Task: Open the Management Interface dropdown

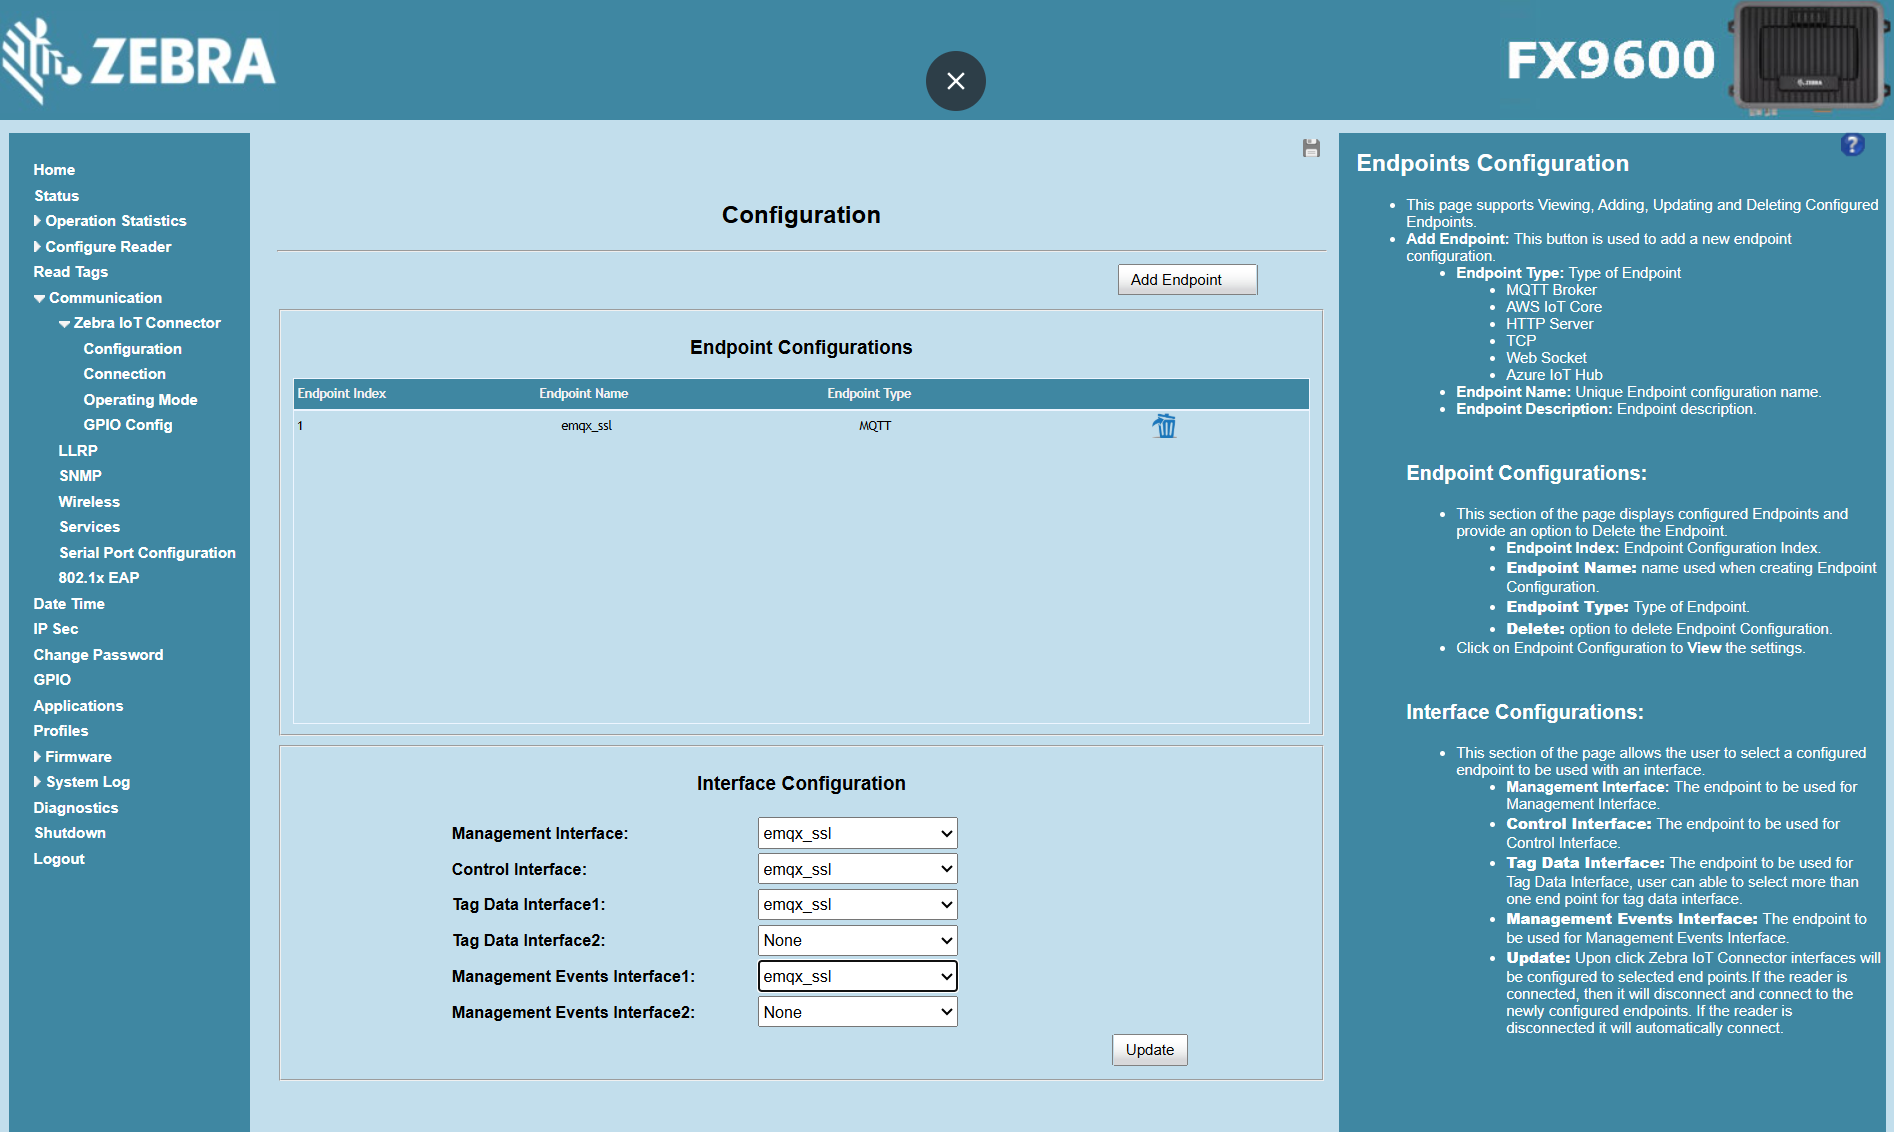Action: pos(857,833)
